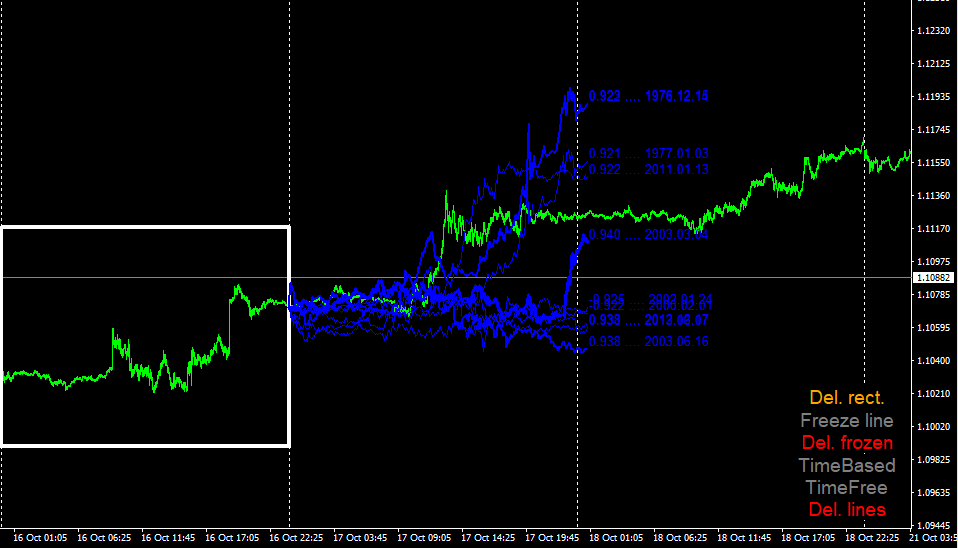Click the red "Del. frozen" button
The height and width of the screenshot is (548, 958).
[847, 442]
